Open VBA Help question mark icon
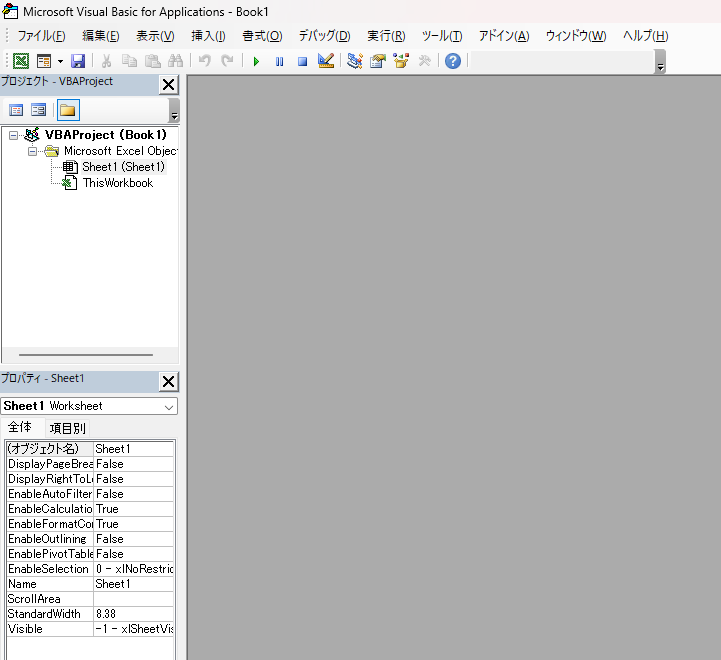 (x=453, y=61)
